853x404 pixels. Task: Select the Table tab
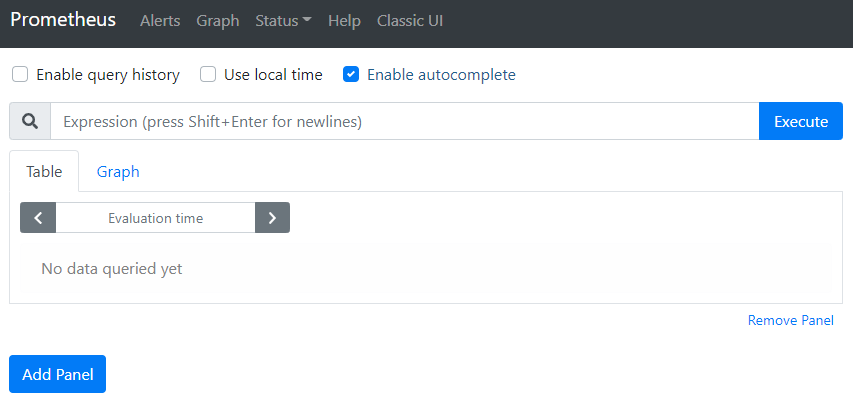point(44,171)
